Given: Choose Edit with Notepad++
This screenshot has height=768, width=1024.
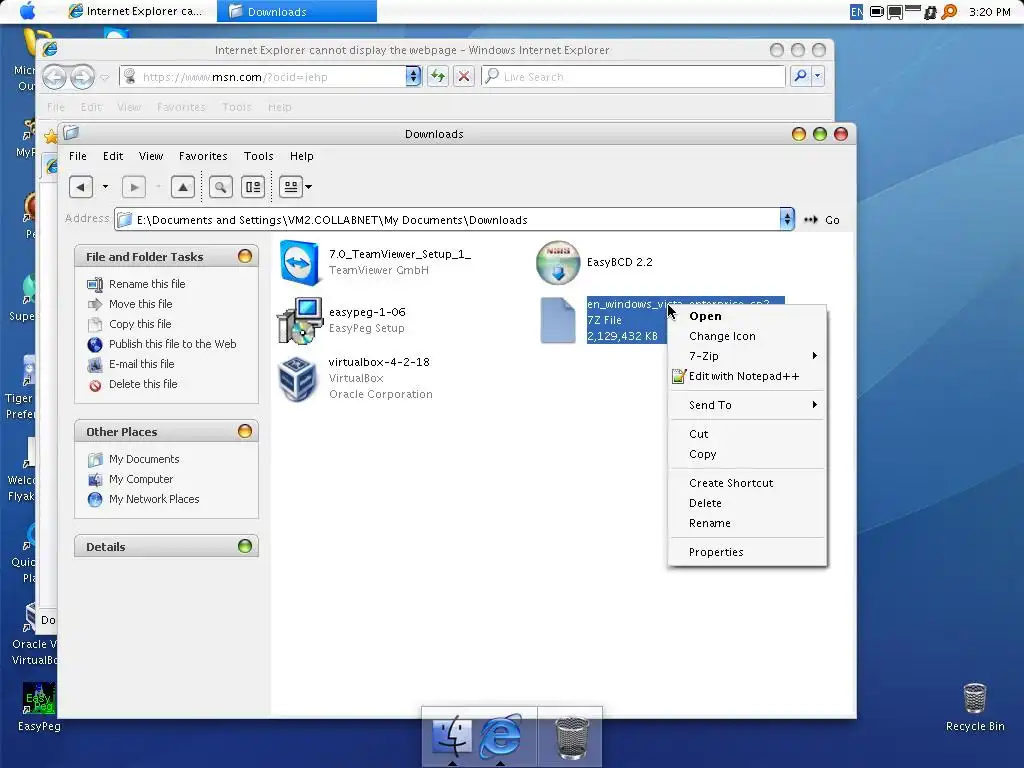Looking at the screenshot, I should tap(747, 376).
